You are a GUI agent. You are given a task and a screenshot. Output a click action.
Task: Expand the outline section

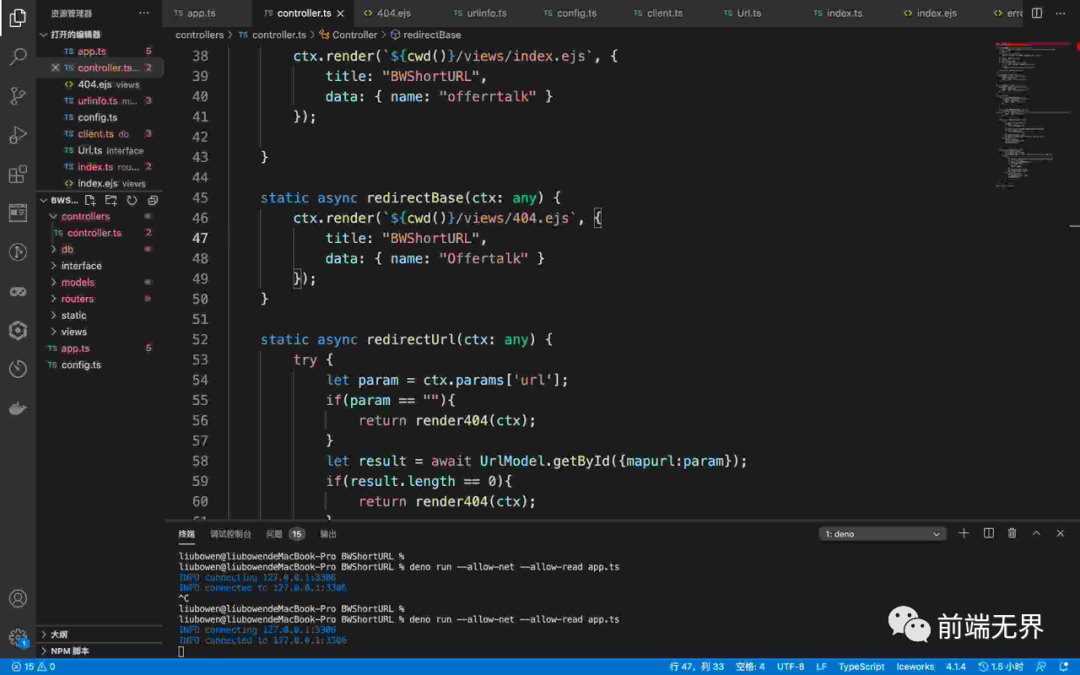click(100, 634)
